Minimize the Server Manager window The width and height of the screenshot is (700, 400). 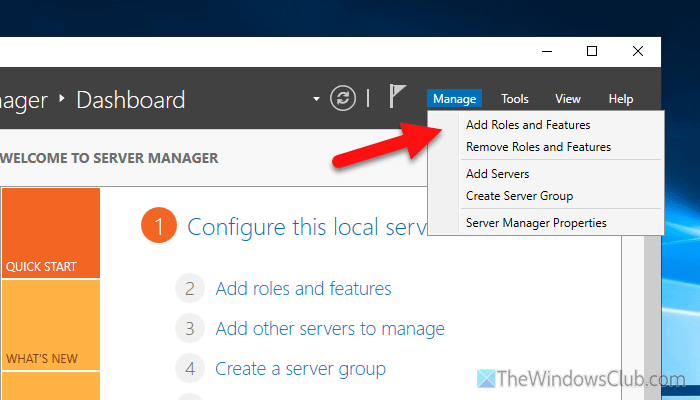click(547, 51)
